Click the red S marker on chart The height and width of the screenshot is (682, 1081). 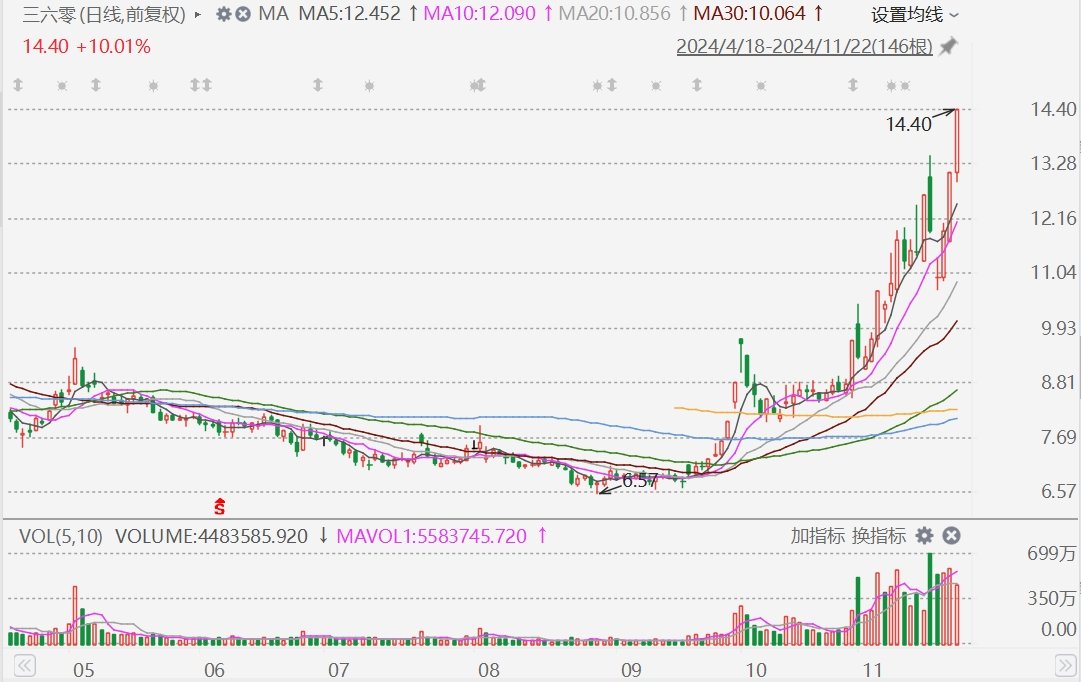pyautogui.click(x=219, y=506)
